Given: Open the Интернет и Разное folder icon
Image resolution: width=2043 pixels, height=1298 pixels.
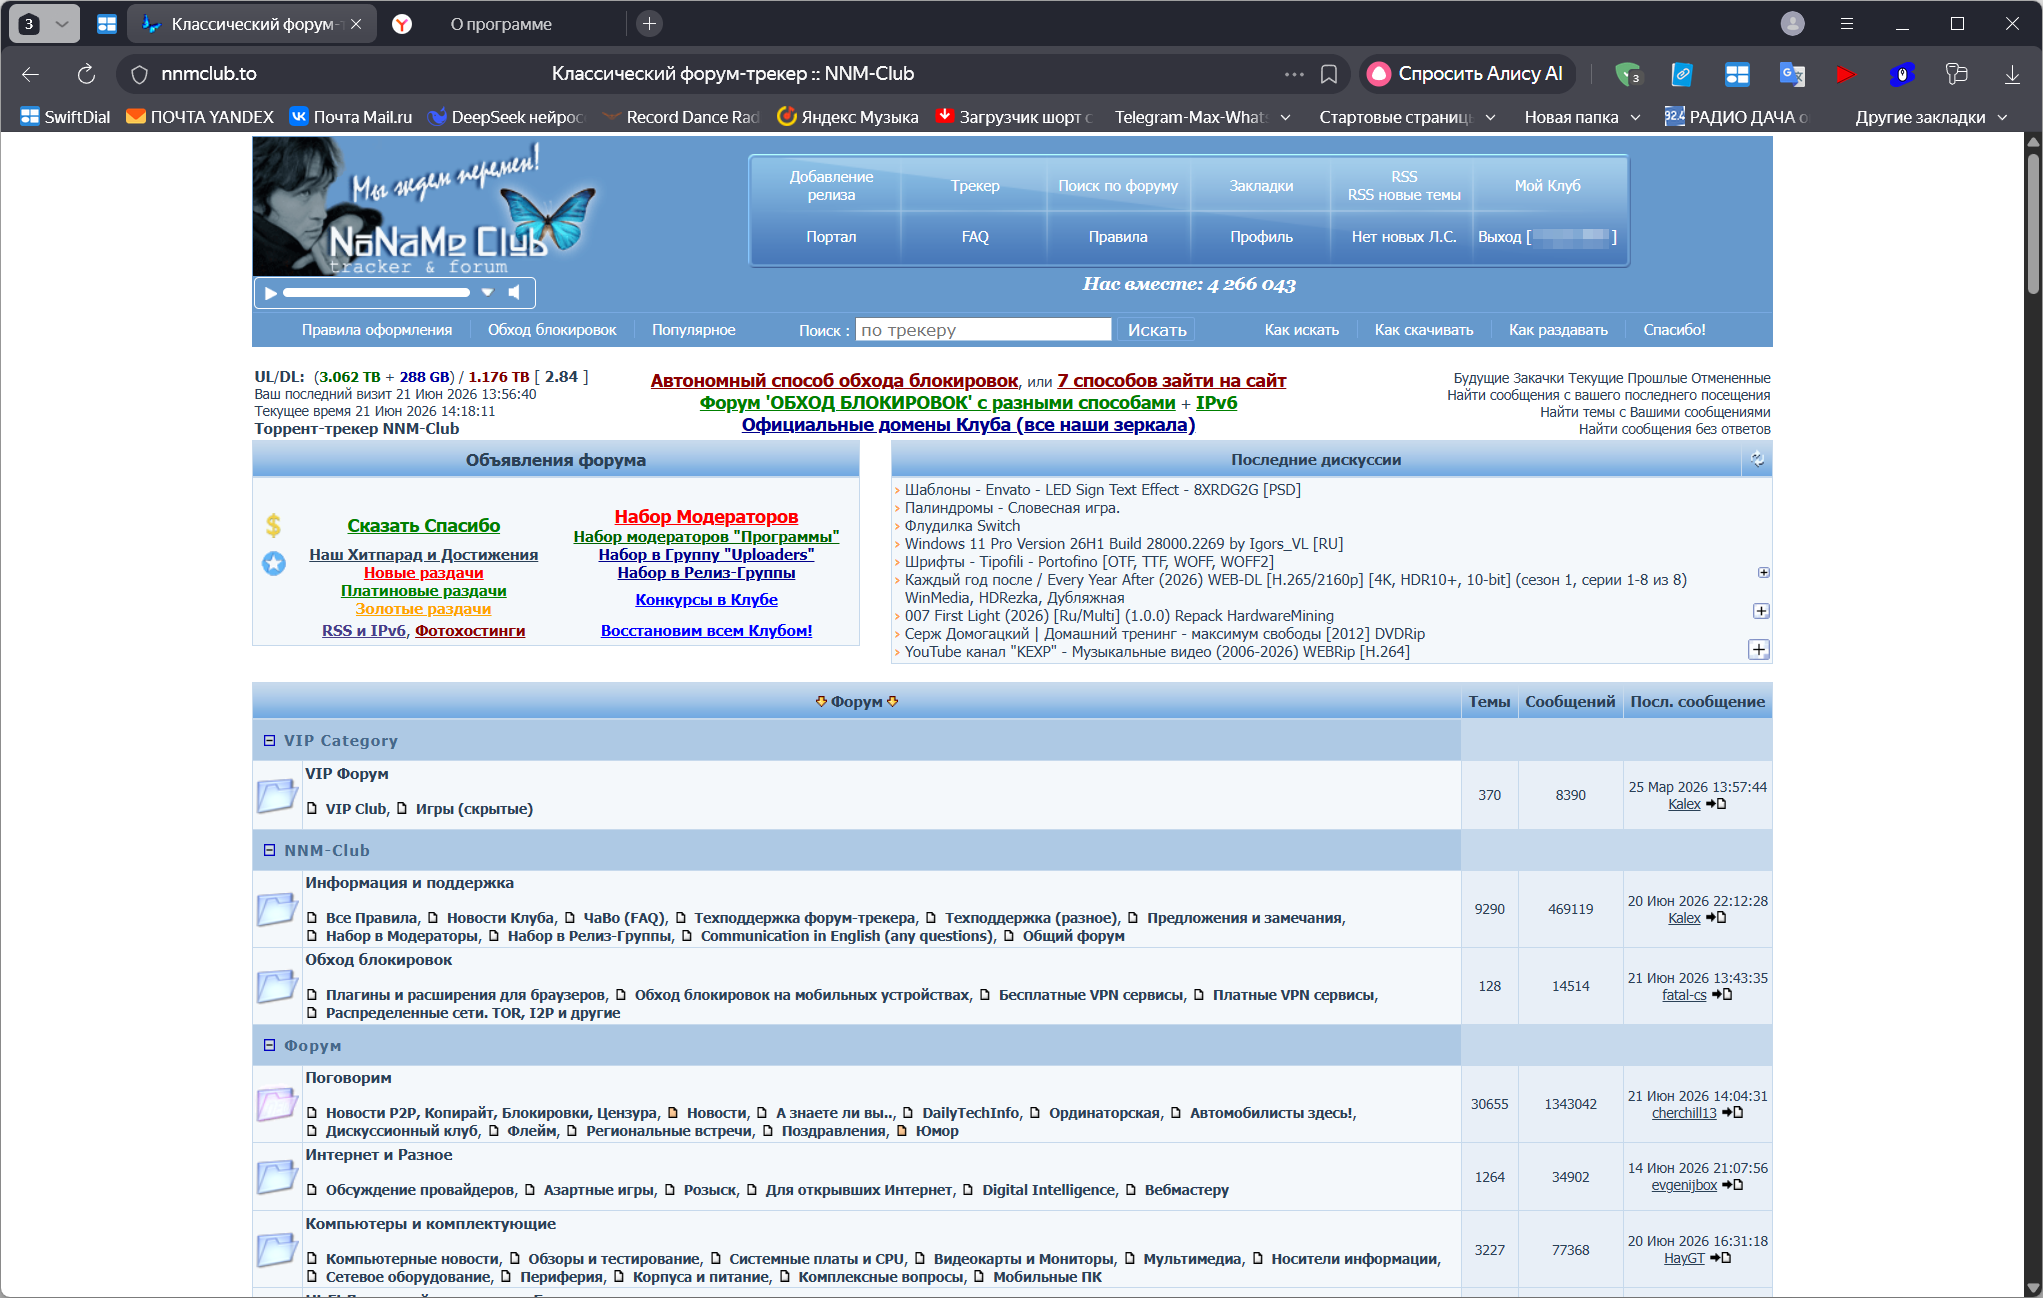Looking at the screenshot, I should click(x=277, y=1177).
